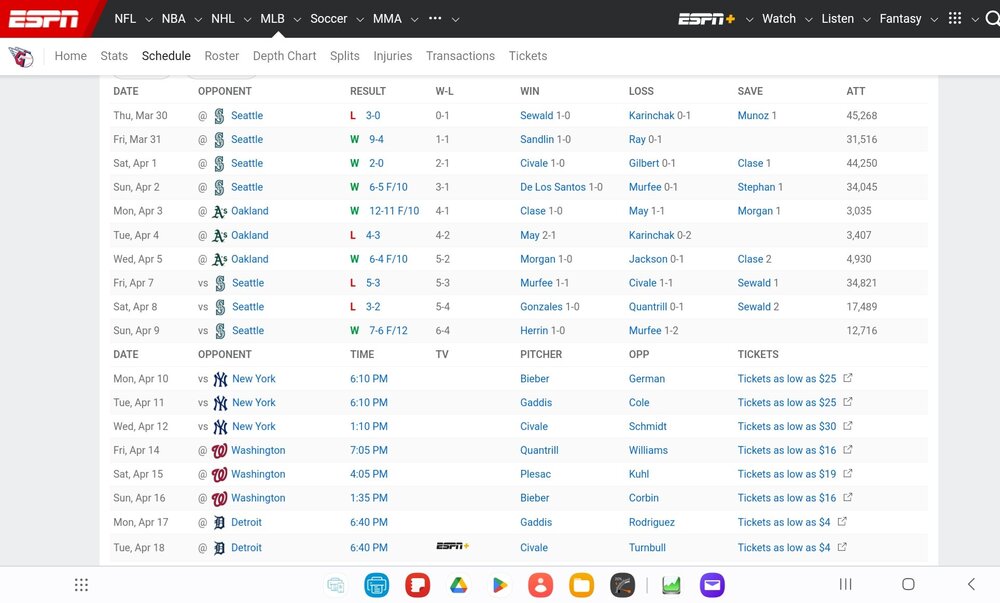Open the 12-11 F/10 result on Mon, Apr 3
This screenshot has width=1000, height=603.
394,211
